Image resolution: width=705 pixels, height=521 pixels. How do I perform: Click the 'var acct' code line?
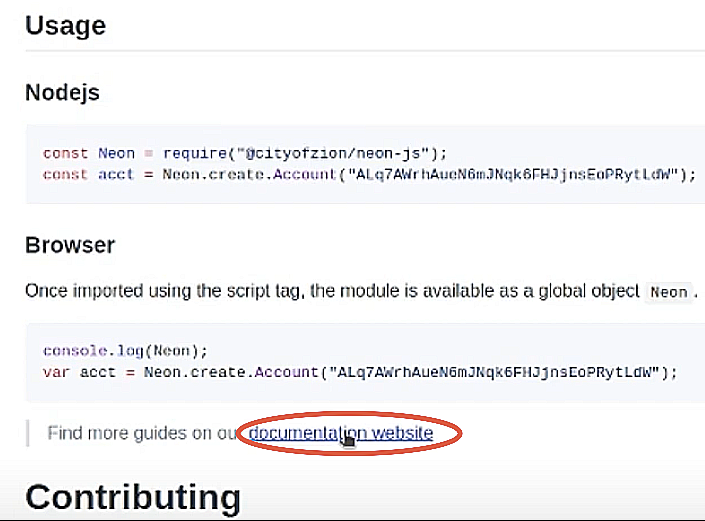[x=360, y=372]
